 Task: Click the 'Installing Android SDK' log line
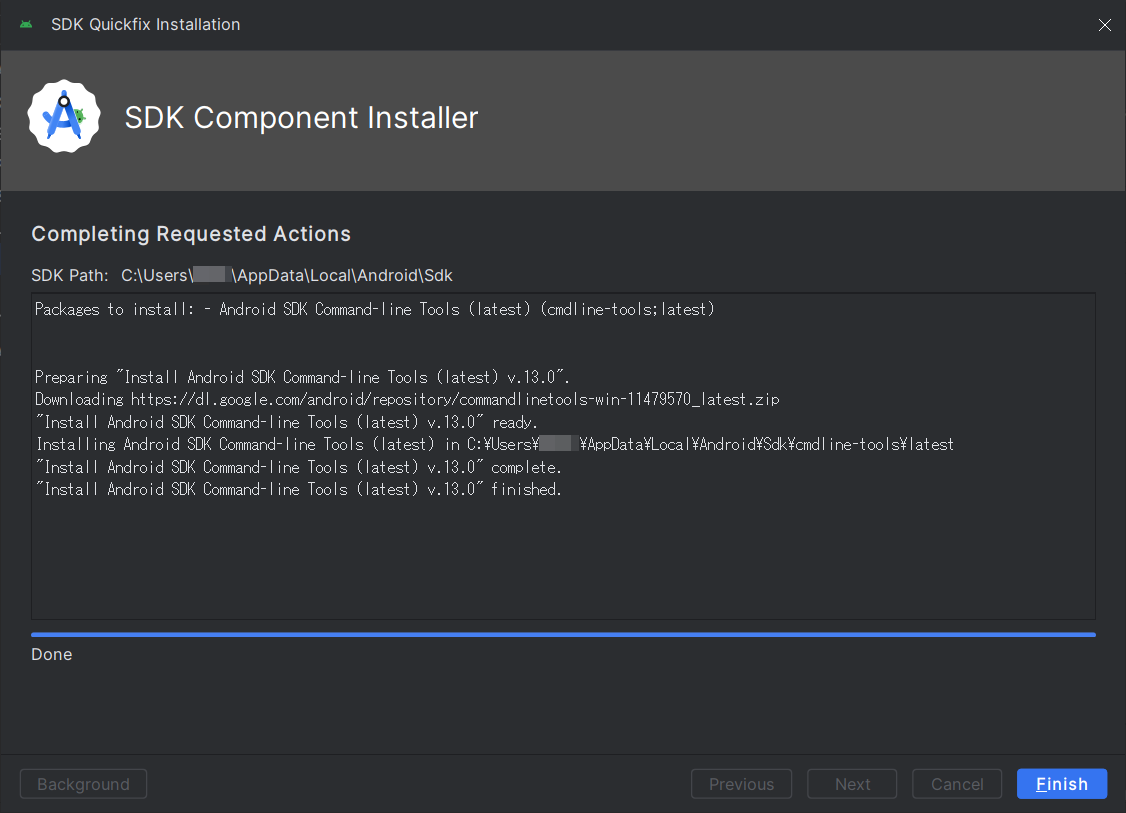(494, 444)
